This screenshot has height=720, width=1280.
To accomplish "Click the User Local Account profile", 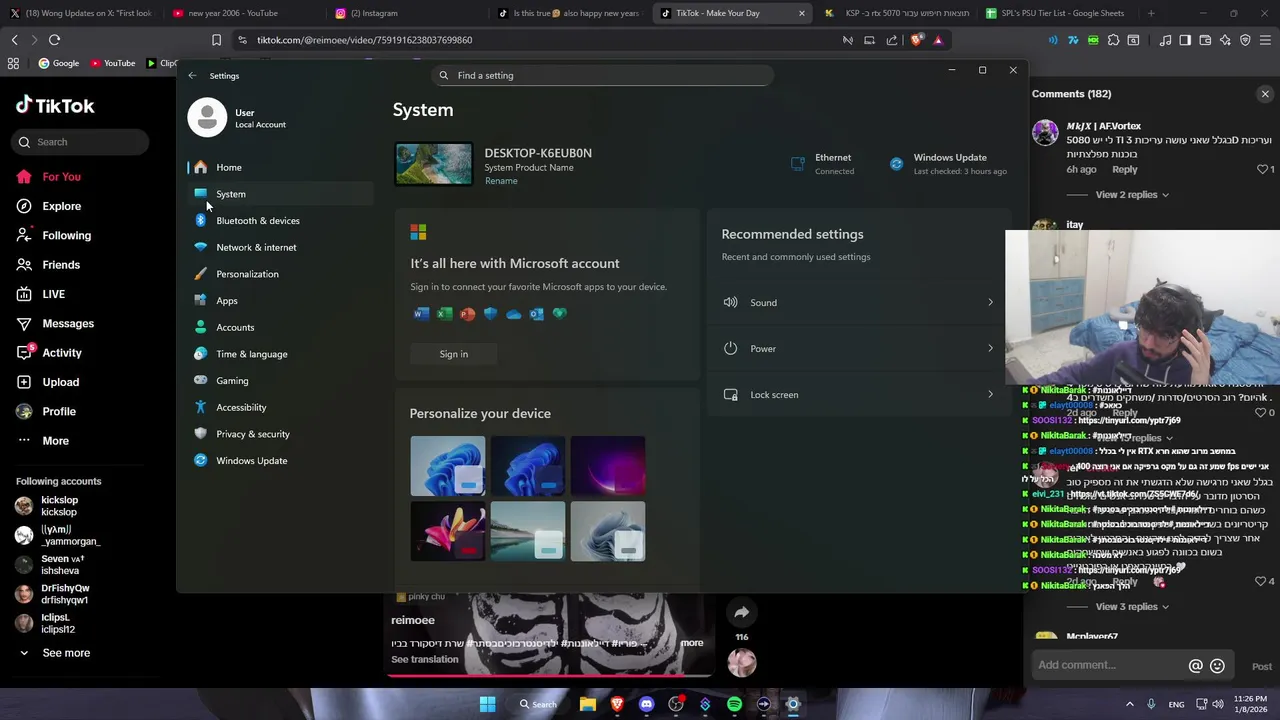I will [x=238, y=118].
